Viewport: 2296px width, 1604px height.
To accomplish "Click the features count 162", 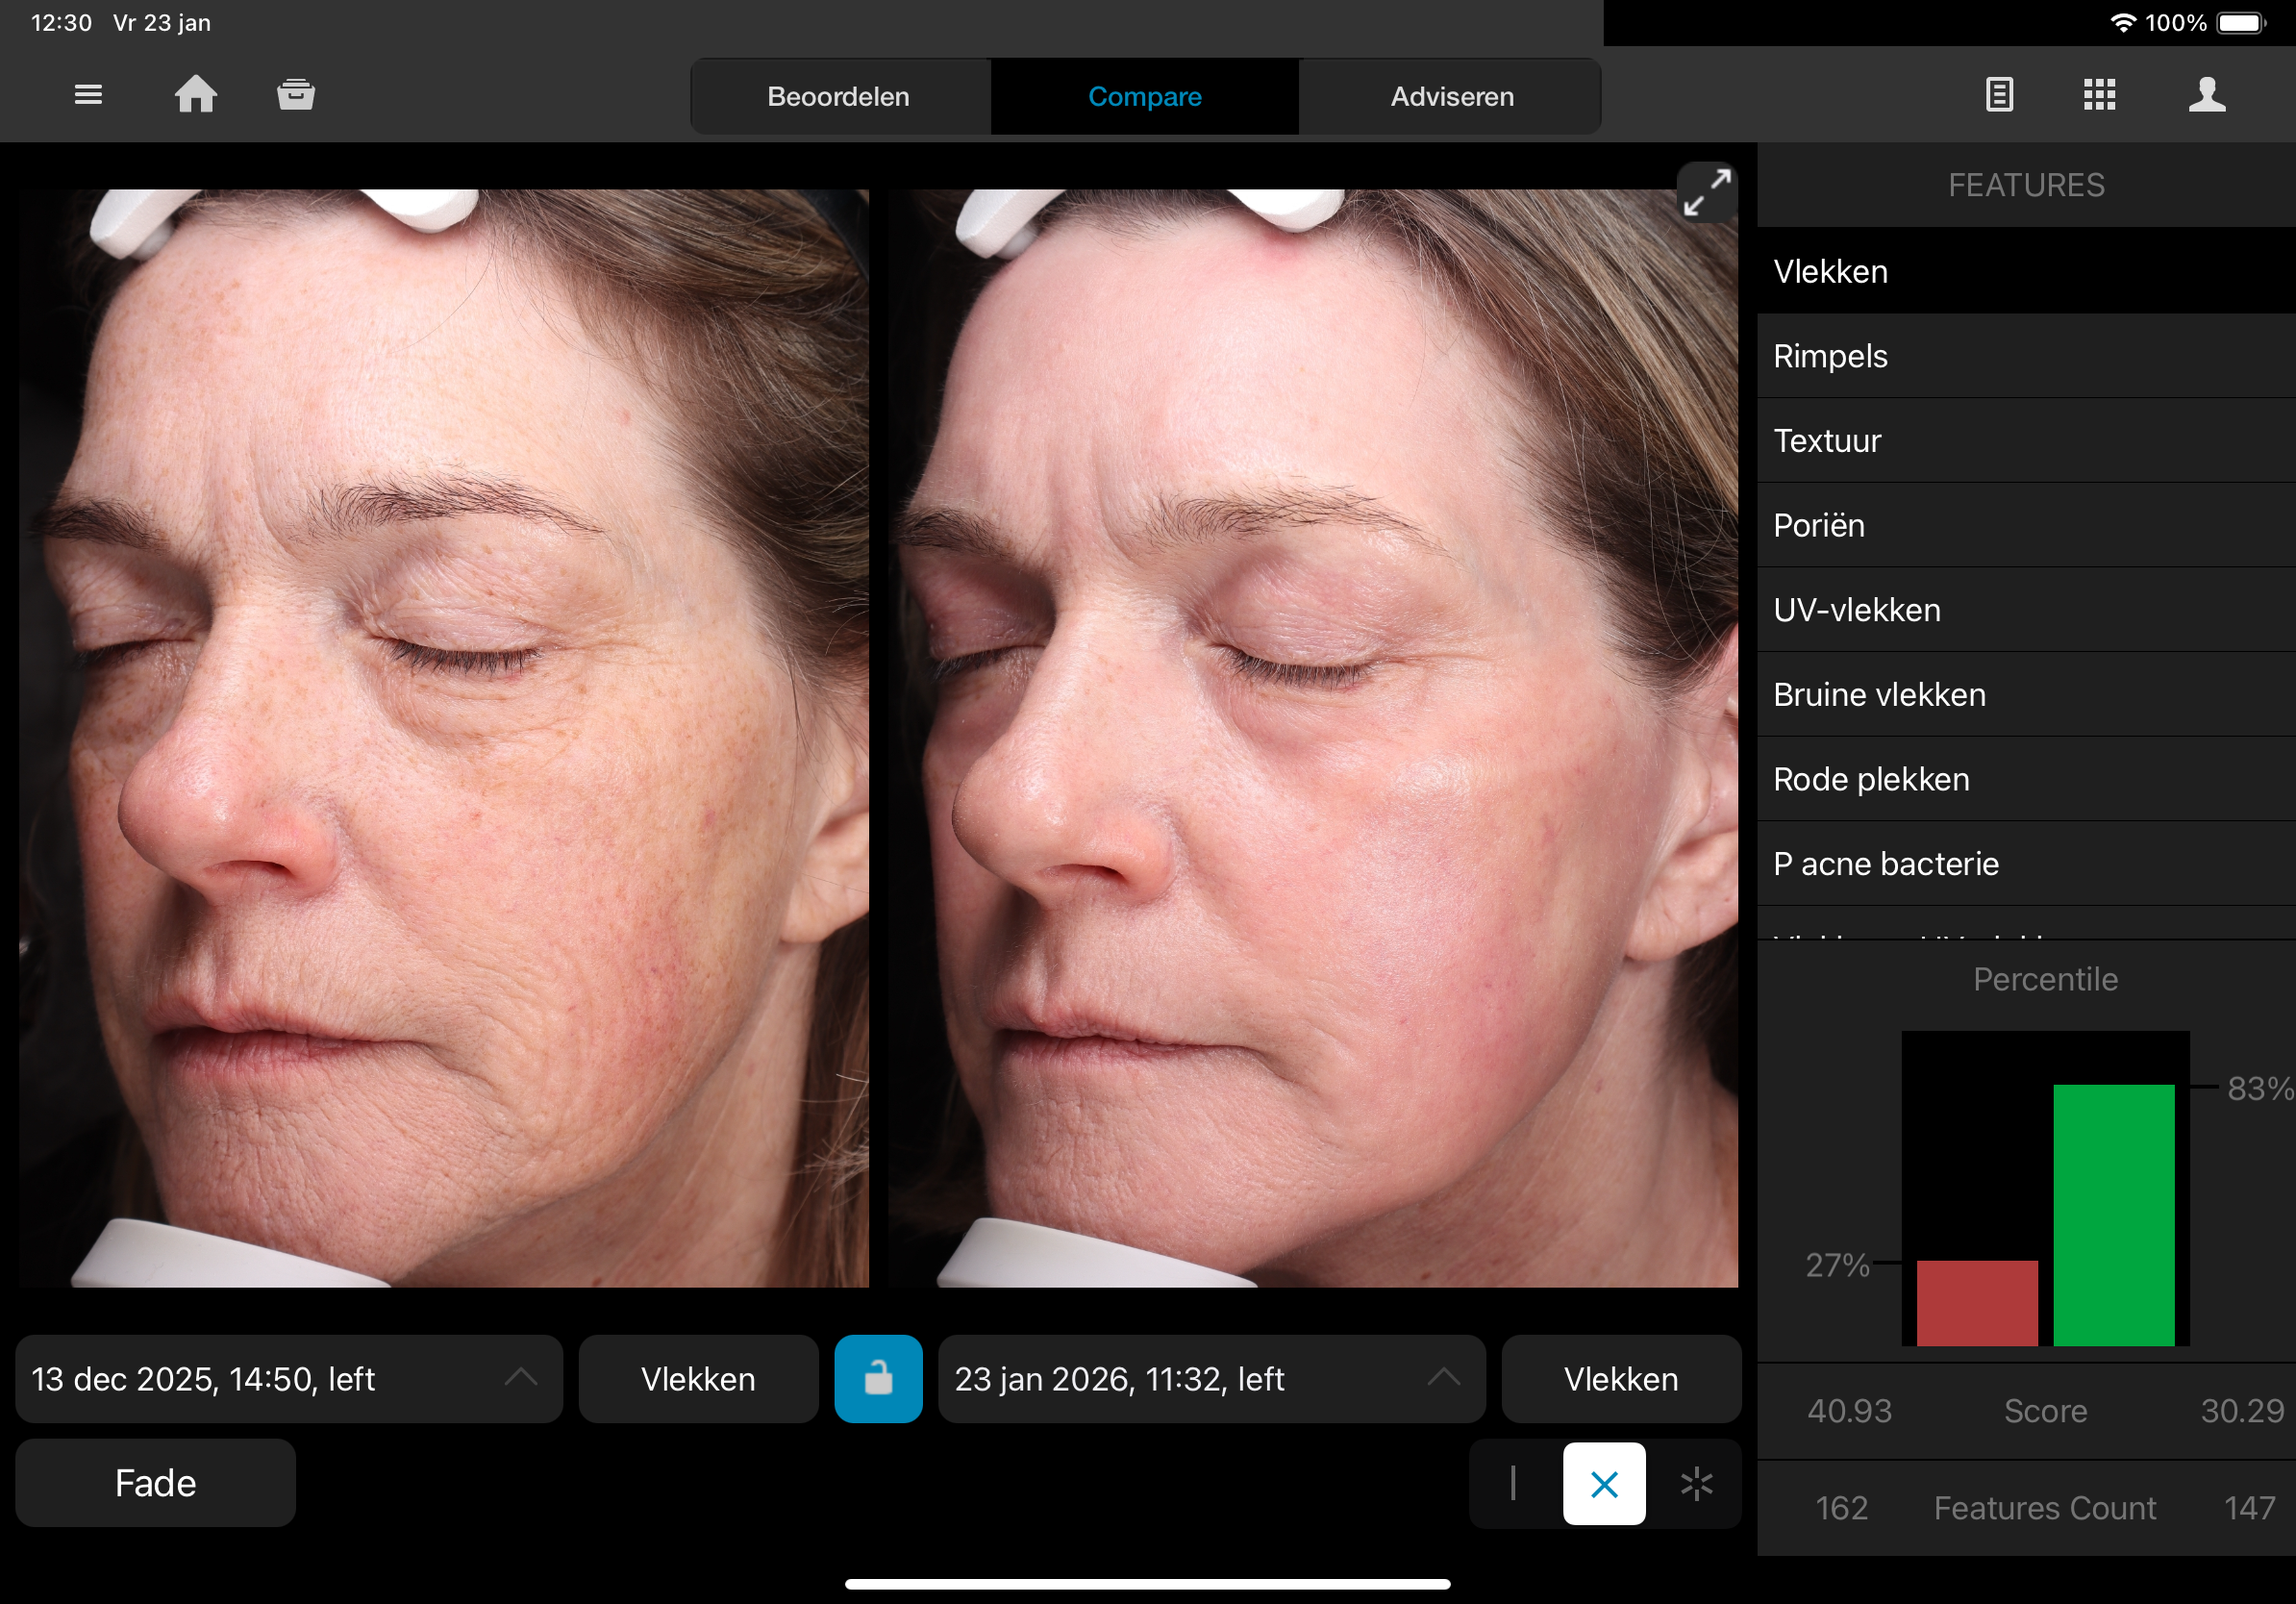I will coord(1842,1508).
